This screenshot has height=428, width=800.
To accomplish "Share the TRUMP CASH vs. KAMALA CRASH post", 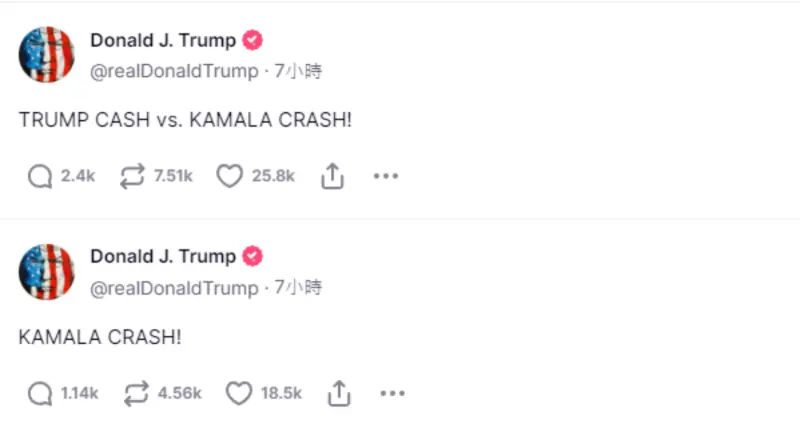I will [x=332, y=176].
